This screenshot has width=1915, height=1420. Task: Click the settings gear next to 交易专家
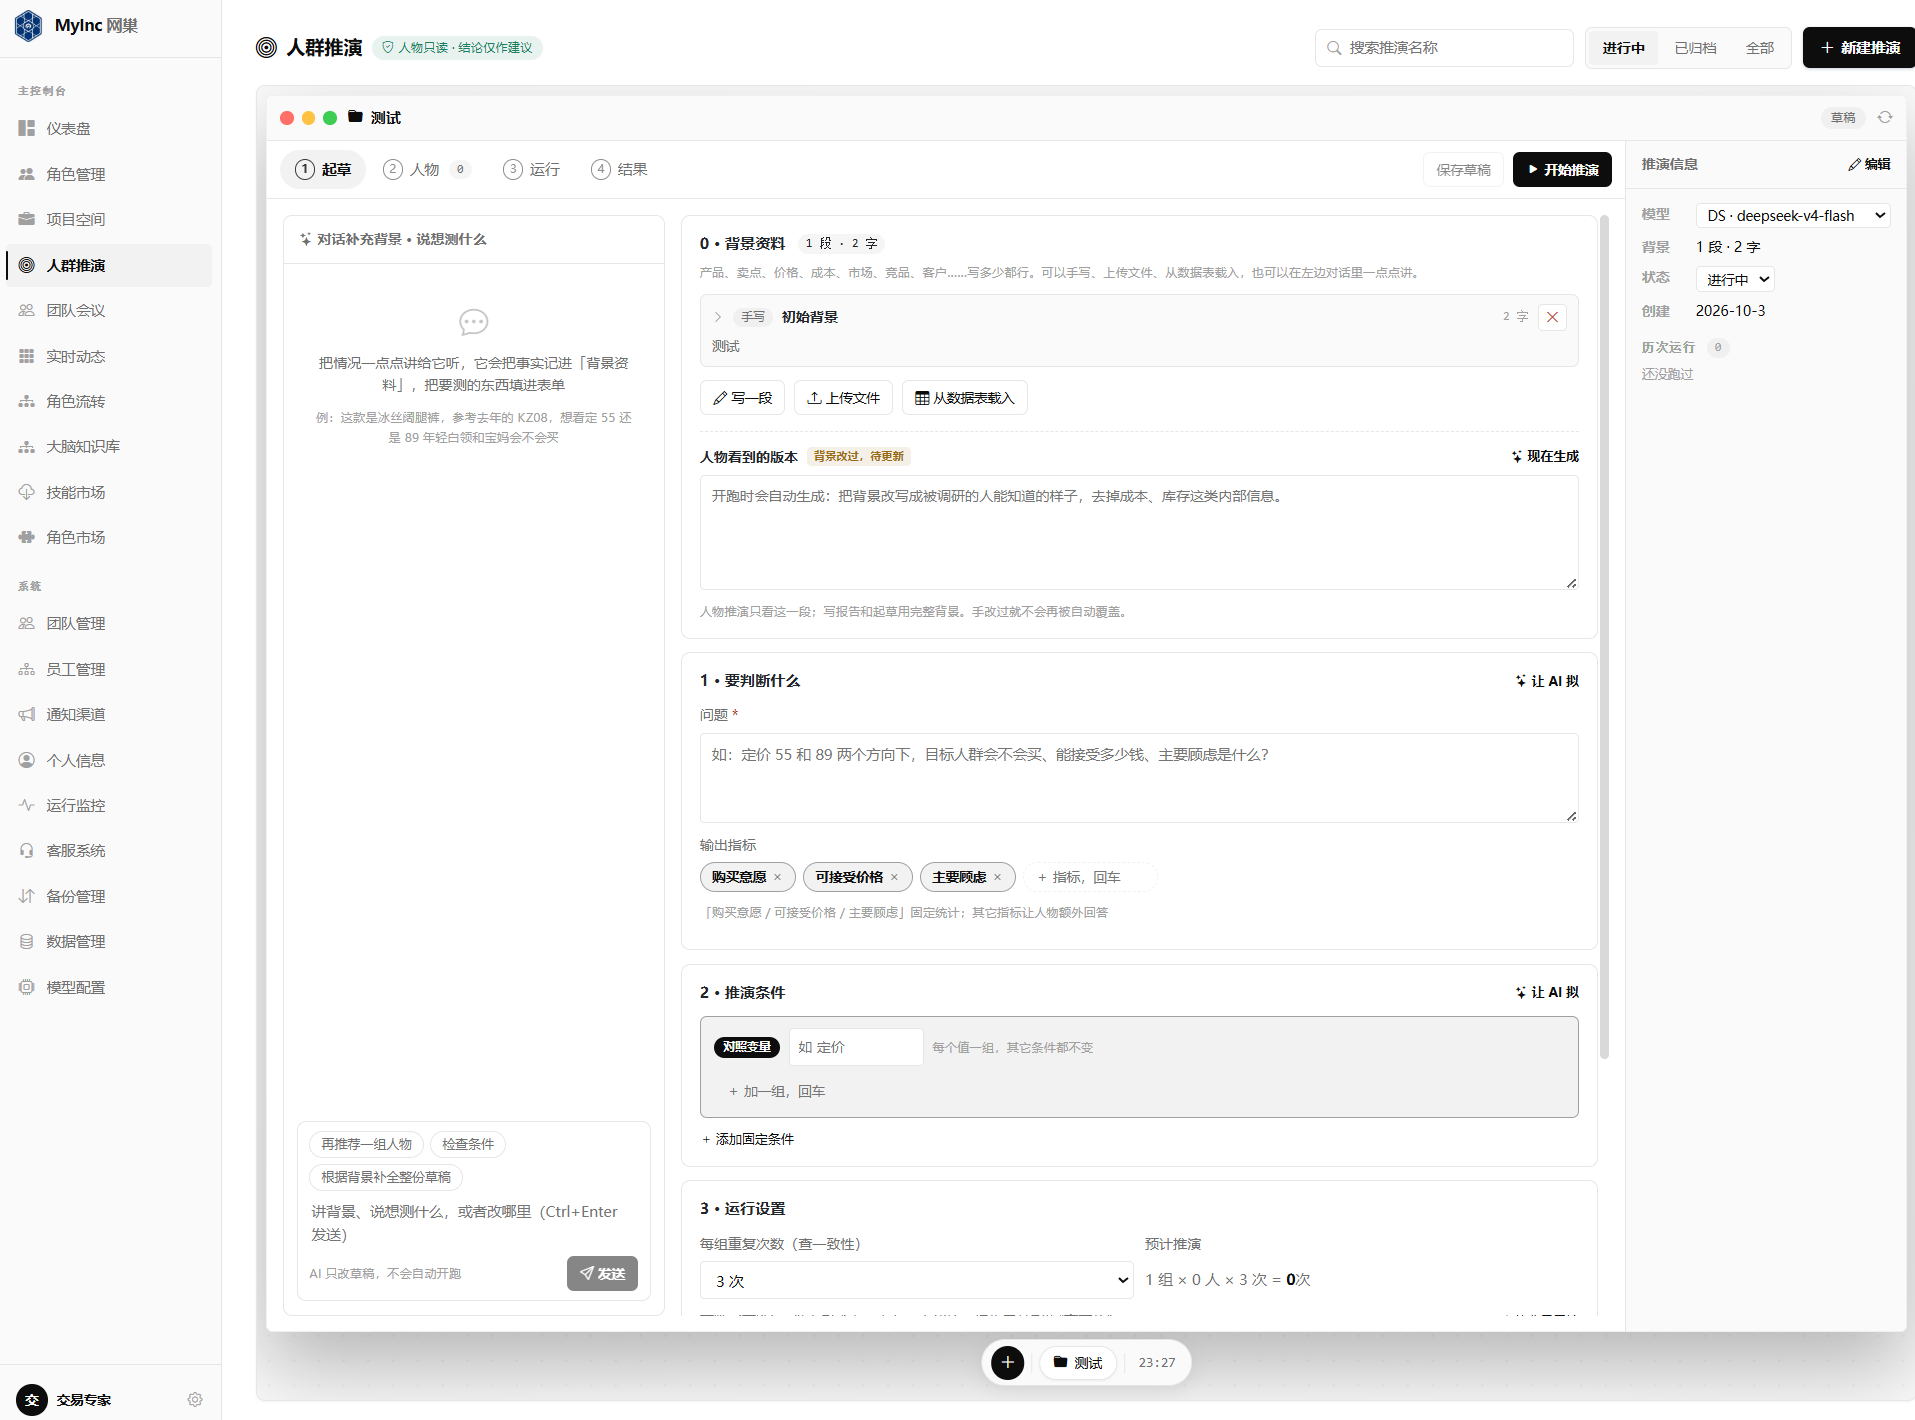(195, 1399)
